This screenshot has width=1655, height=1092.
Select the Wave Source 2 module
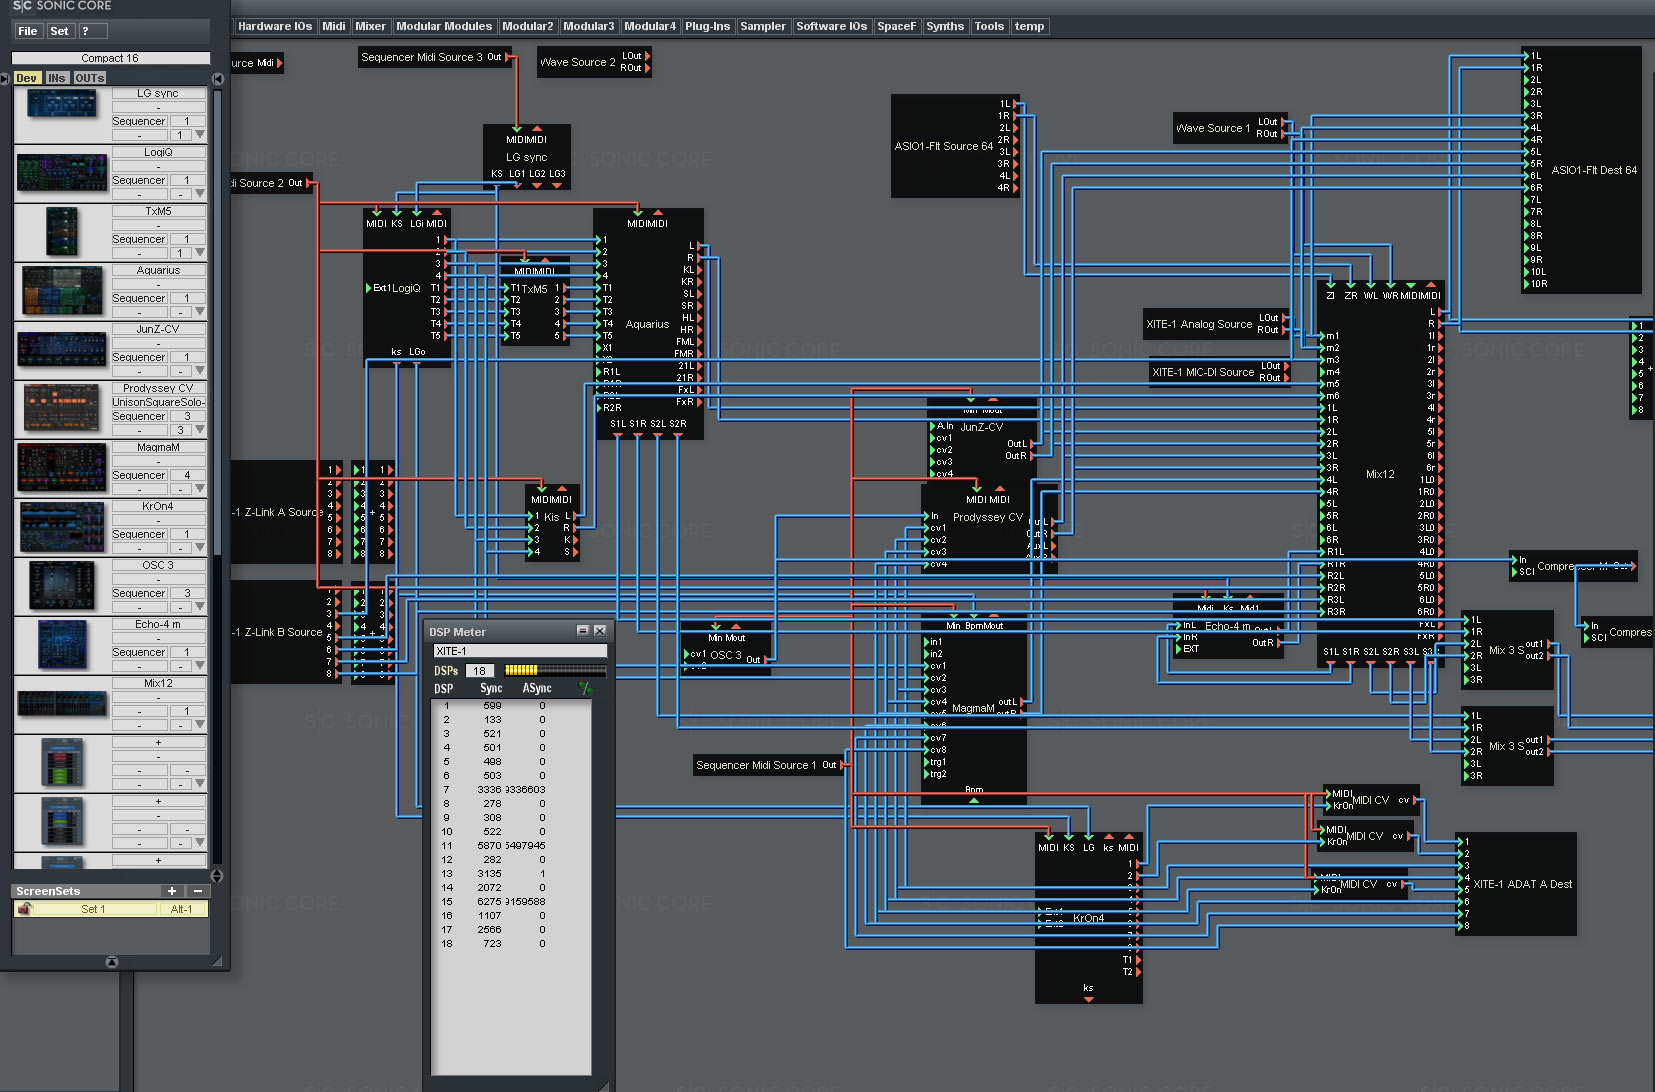(x=594, y=62)
